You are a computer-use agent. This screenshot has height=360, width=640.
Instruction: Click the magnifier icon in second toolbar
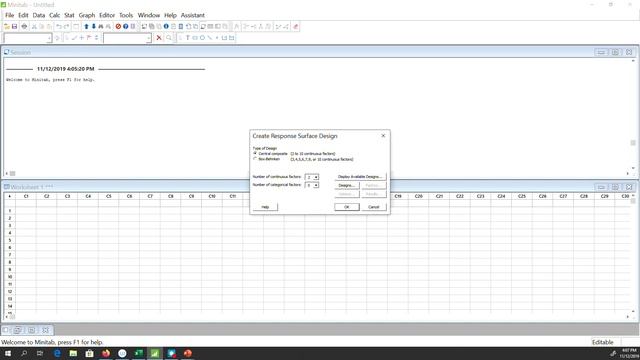pos(169,38)
